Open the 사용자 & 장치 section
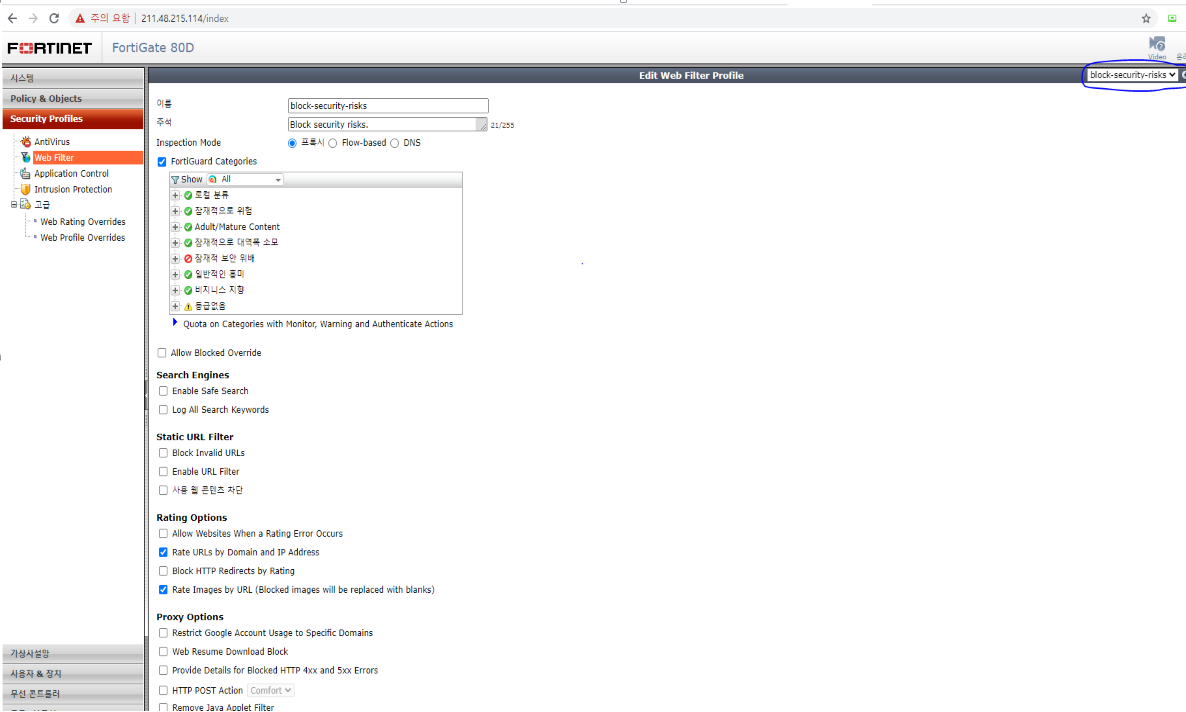This screenshot has height=712, width=1186. point(73,673)
